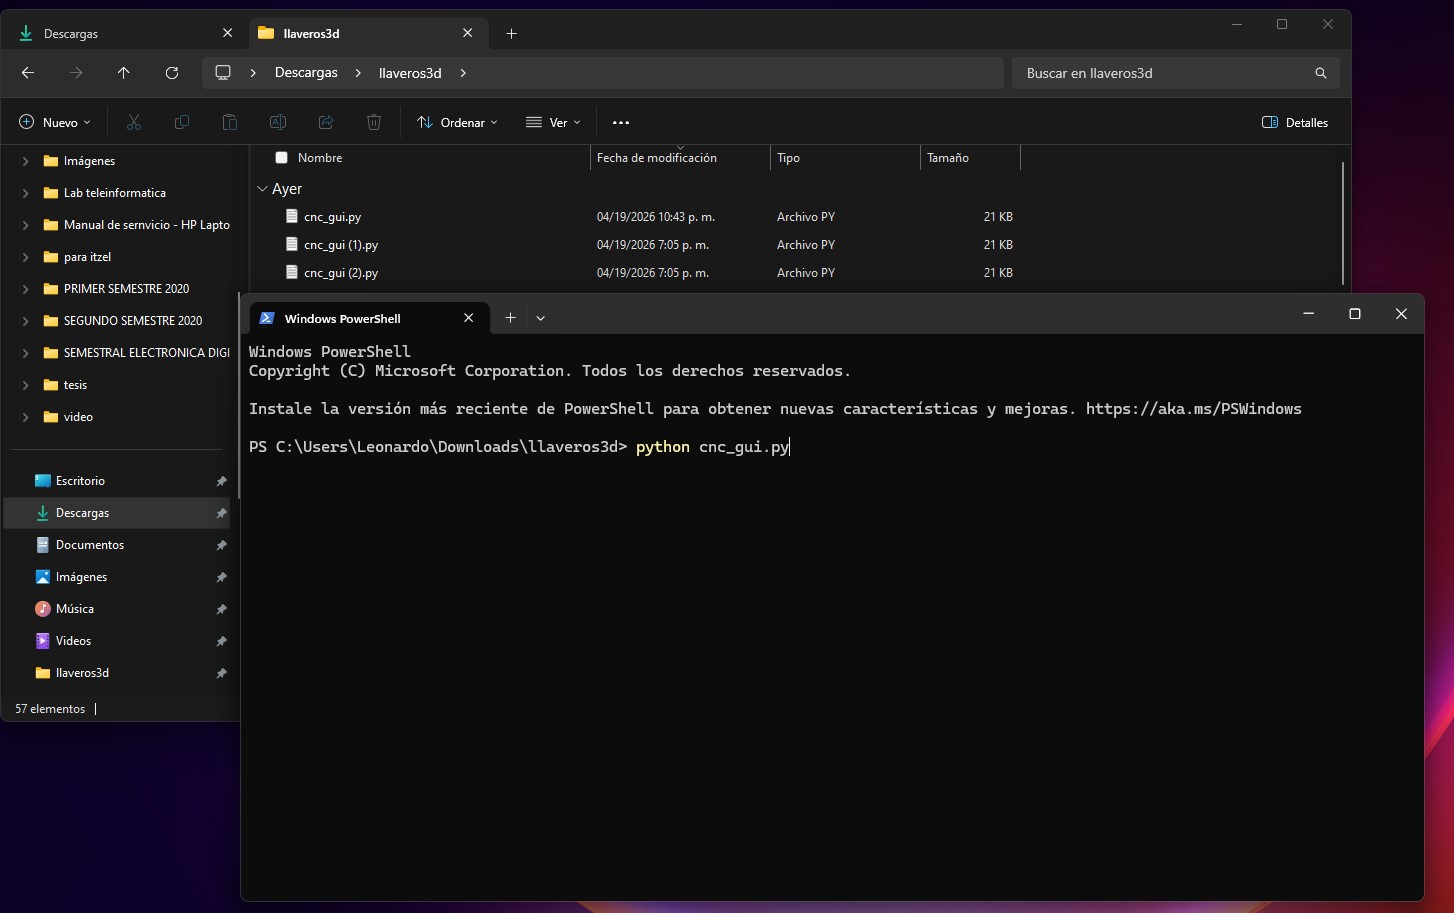This screenshot has height=913, width=1454.
Task: Expand the para itzel folder node
Action: (x=26, y=257)
